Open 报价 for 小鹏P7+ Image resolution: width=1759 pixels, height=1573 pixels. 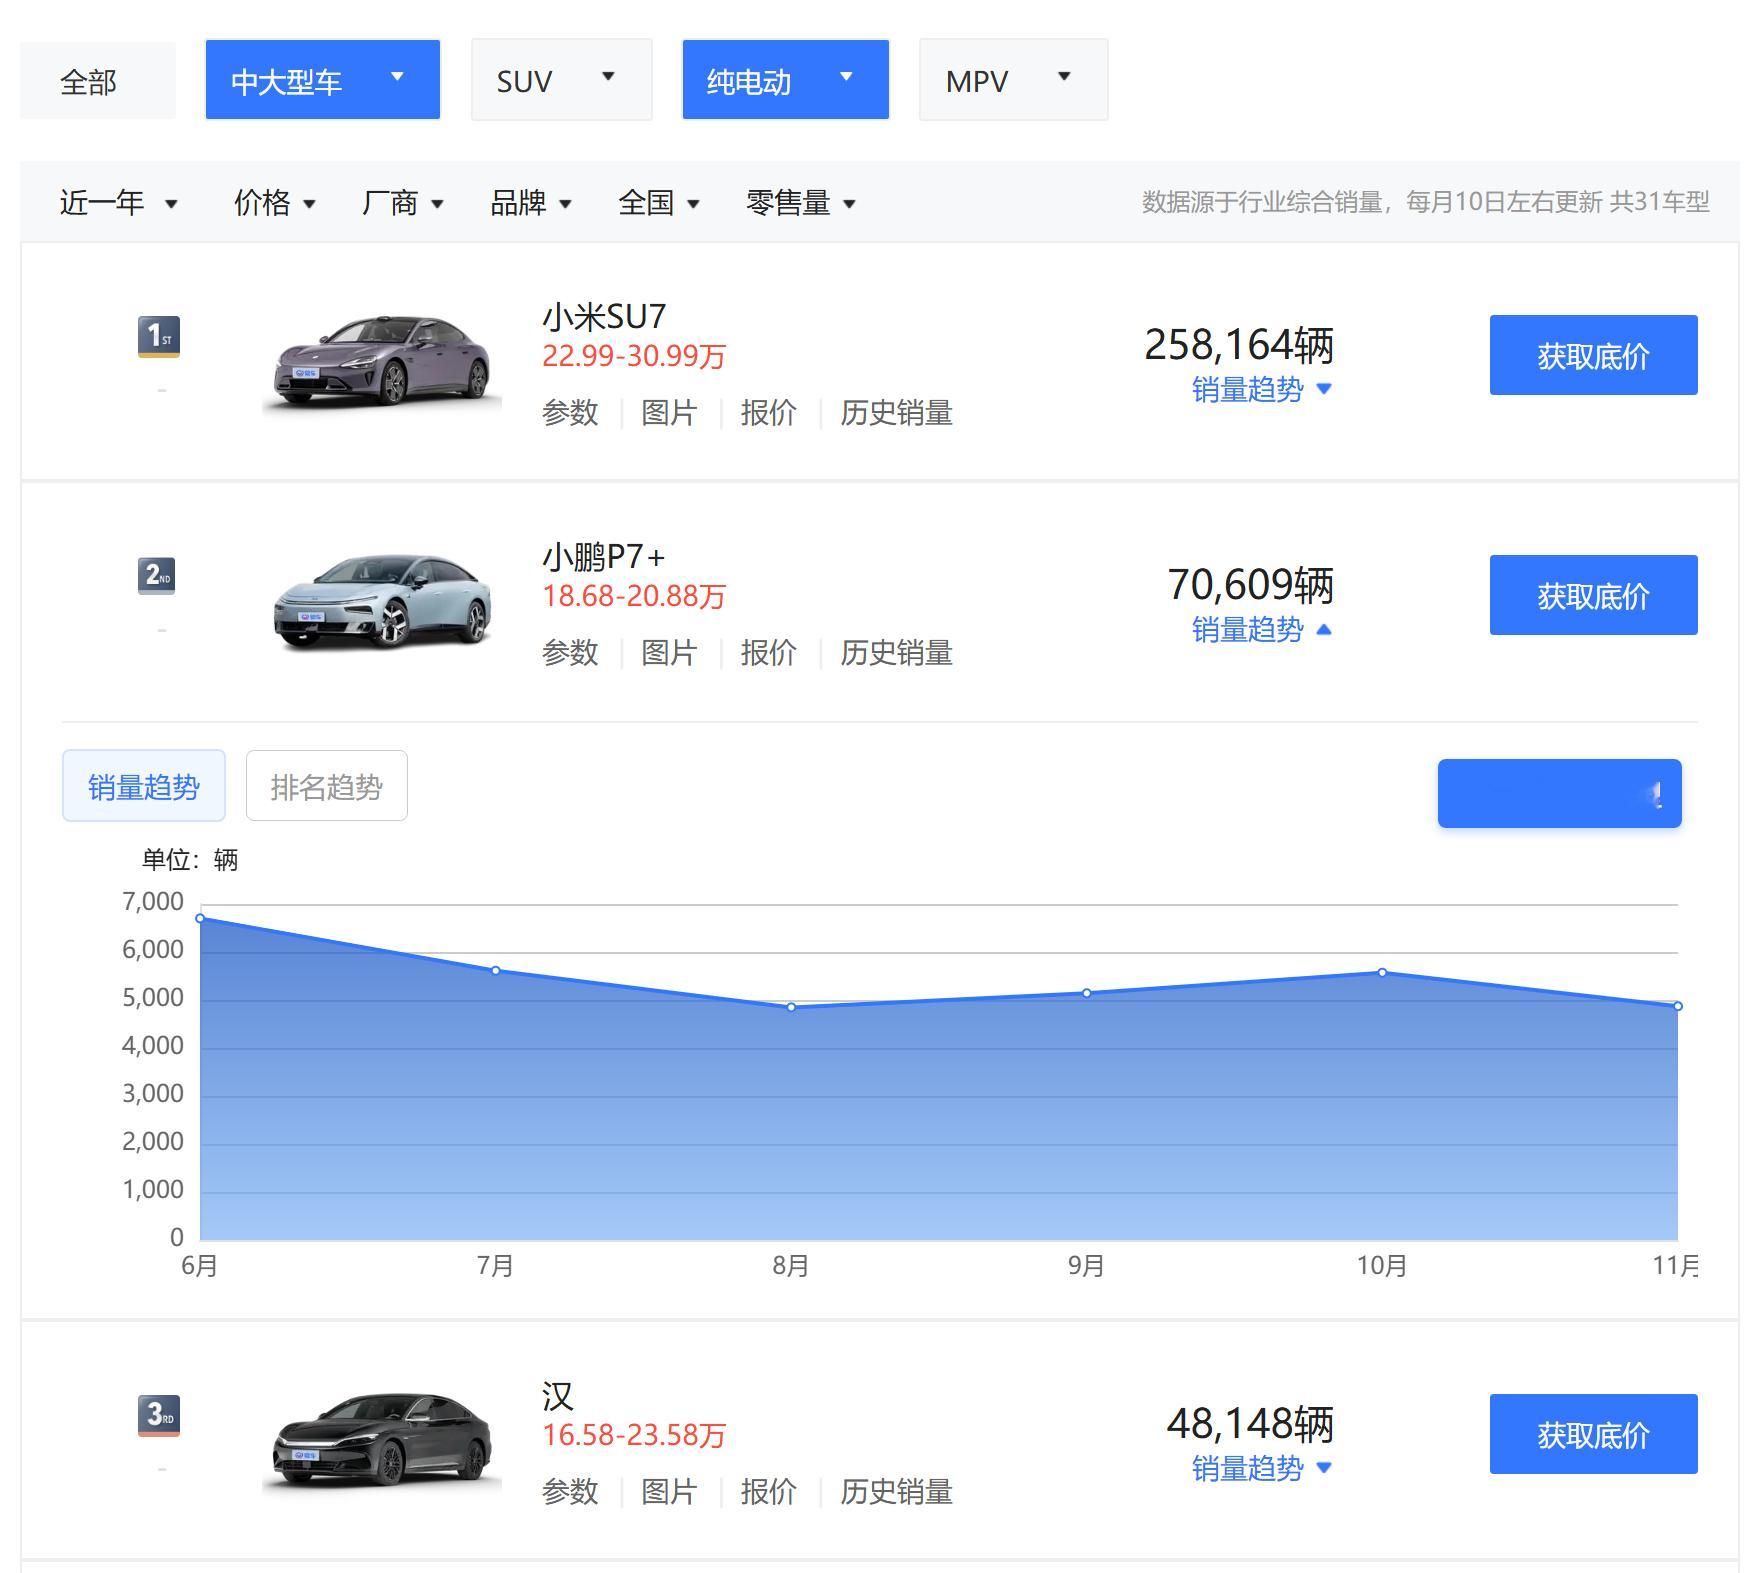[x=768, y=653]
